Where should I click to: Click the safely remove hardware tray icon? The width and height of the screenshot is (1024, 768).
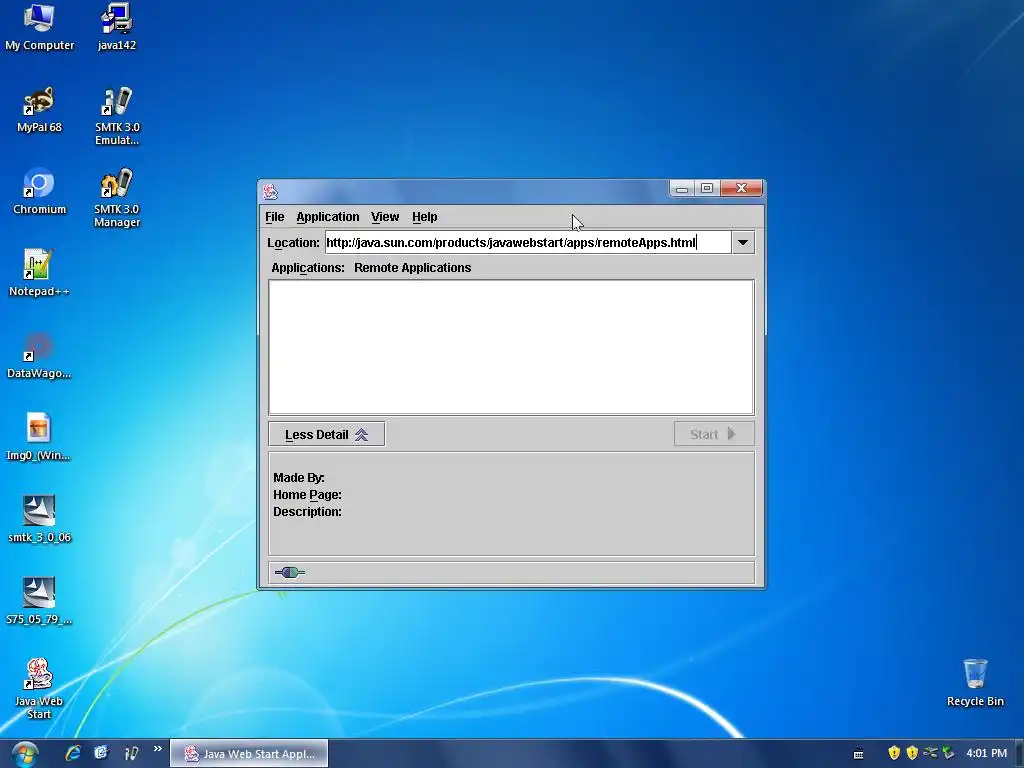[948, 753]
